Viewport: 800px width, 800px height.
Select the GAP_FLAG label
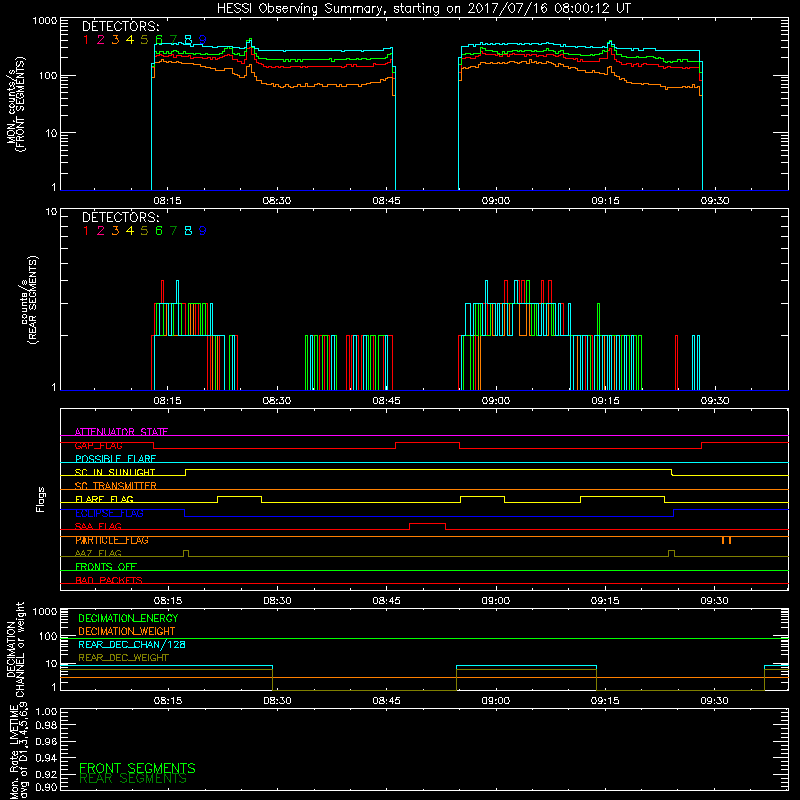point(98,445)
